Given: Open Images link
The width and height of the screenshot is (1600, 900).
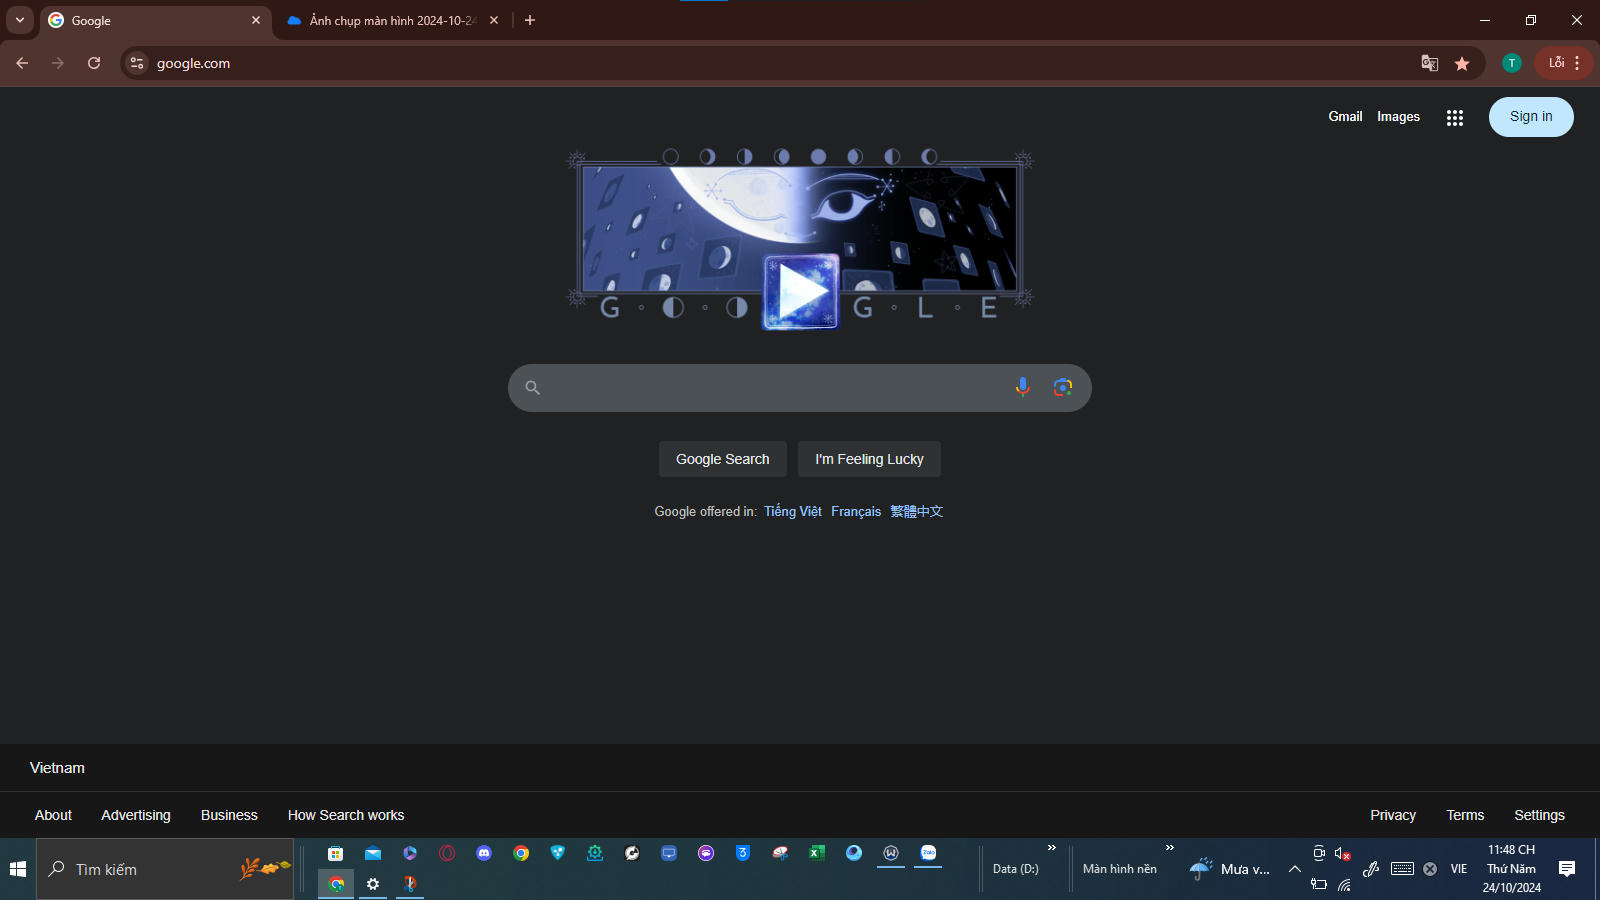Looking at the screenshot, I should tap(1398, 117).
